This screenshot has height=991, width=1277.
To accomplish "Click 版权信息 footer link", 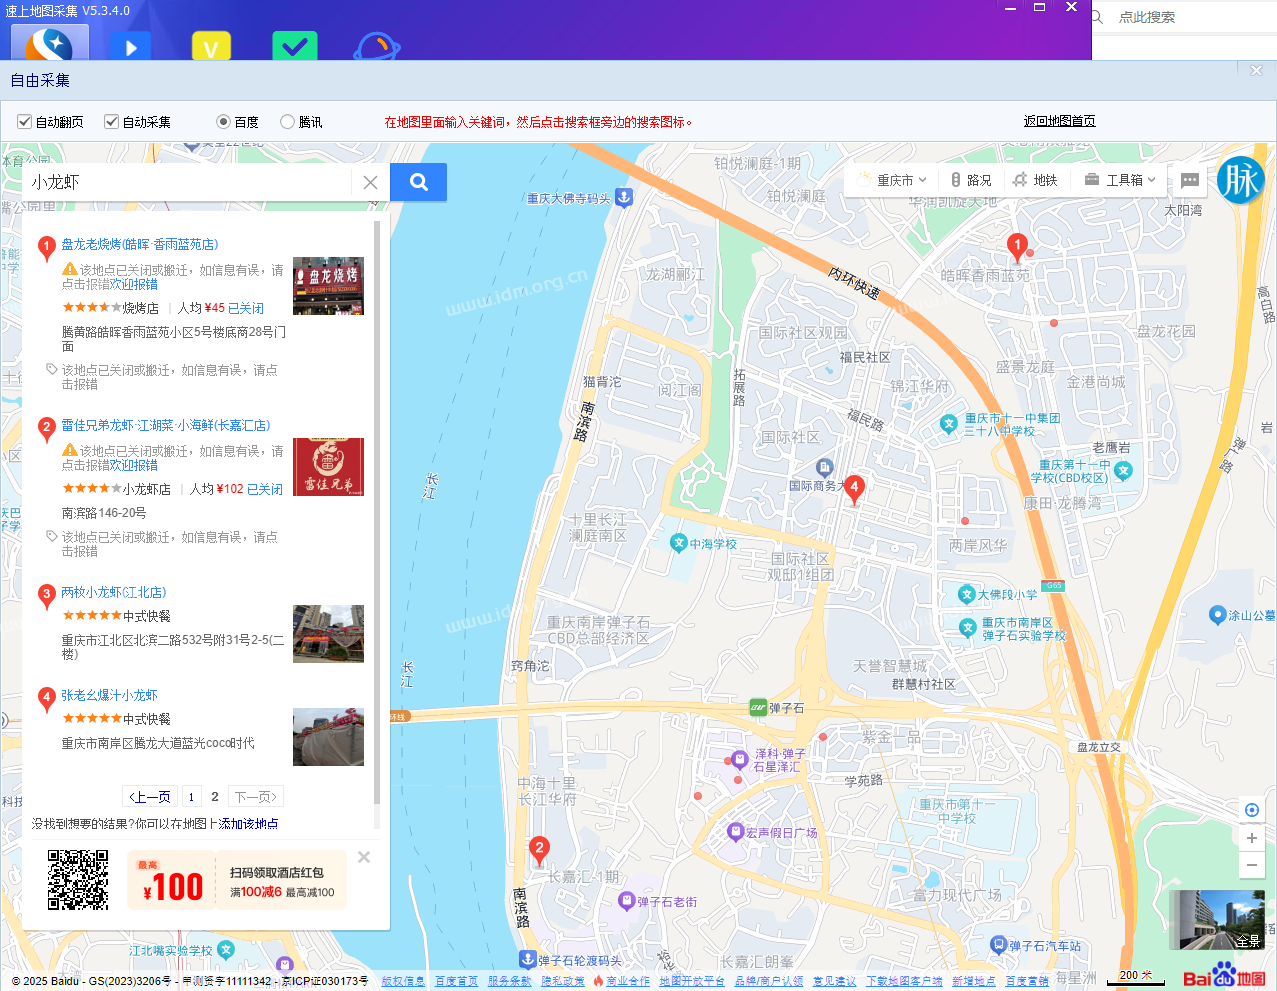I will [403, 981].
